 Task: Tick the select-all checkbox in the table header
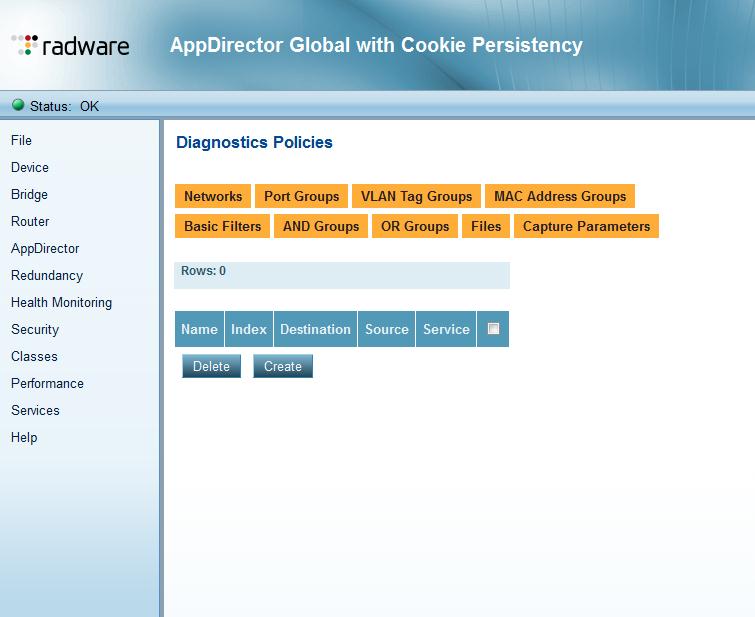(493, 328)
